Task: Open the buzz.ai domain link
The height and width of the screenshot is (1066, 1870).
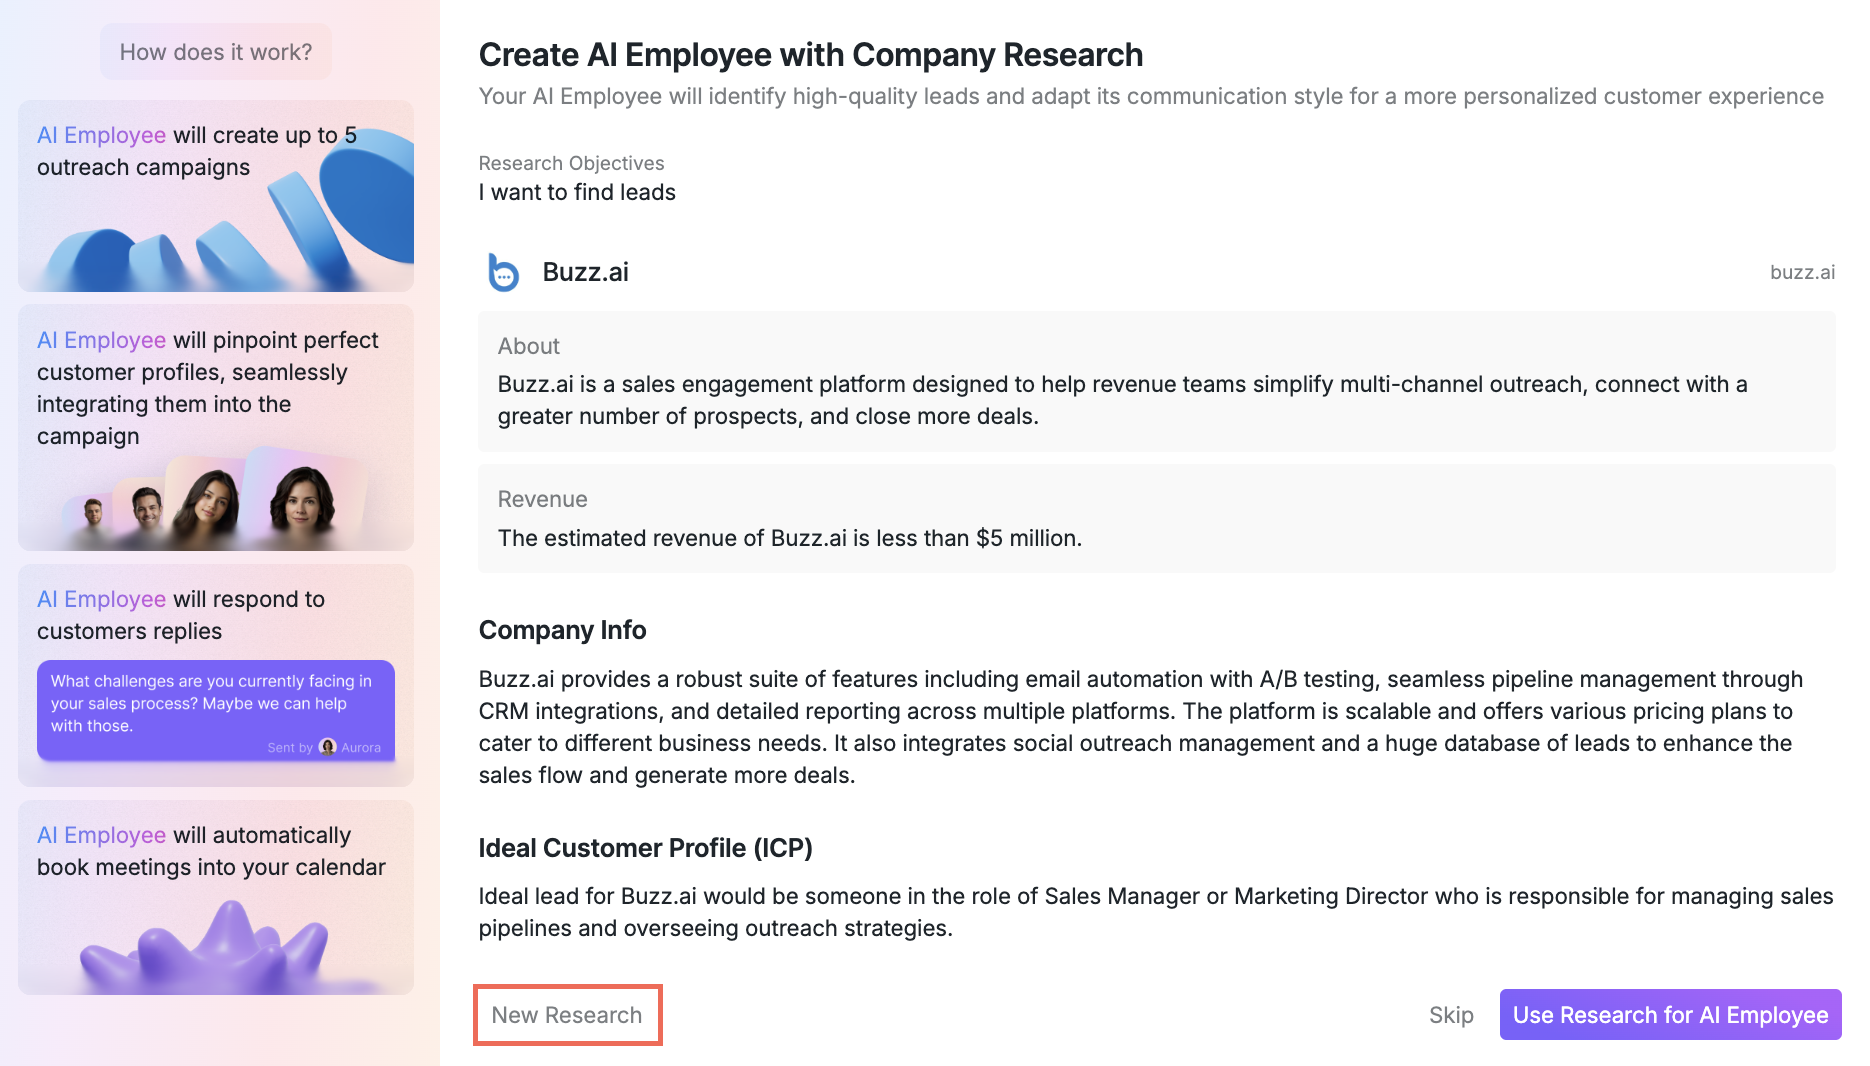Action: pyautogui.click(x=1802, y=272)
